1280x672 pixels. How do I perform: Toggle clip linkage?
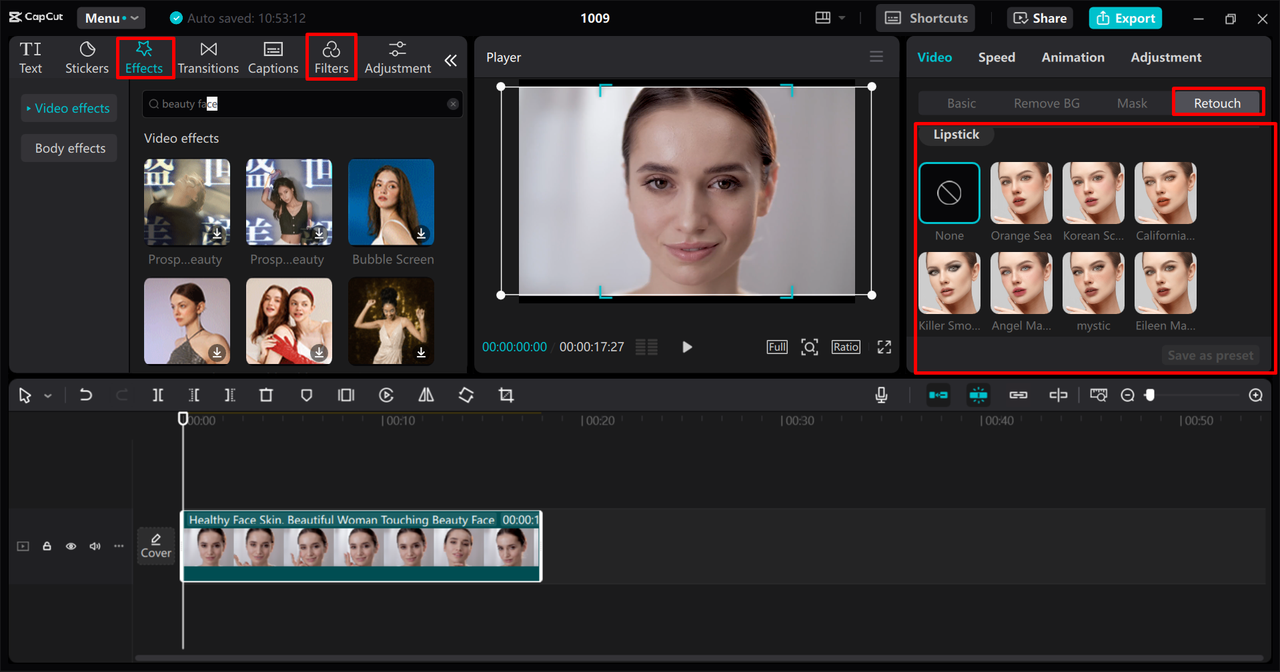(1018, 395)
